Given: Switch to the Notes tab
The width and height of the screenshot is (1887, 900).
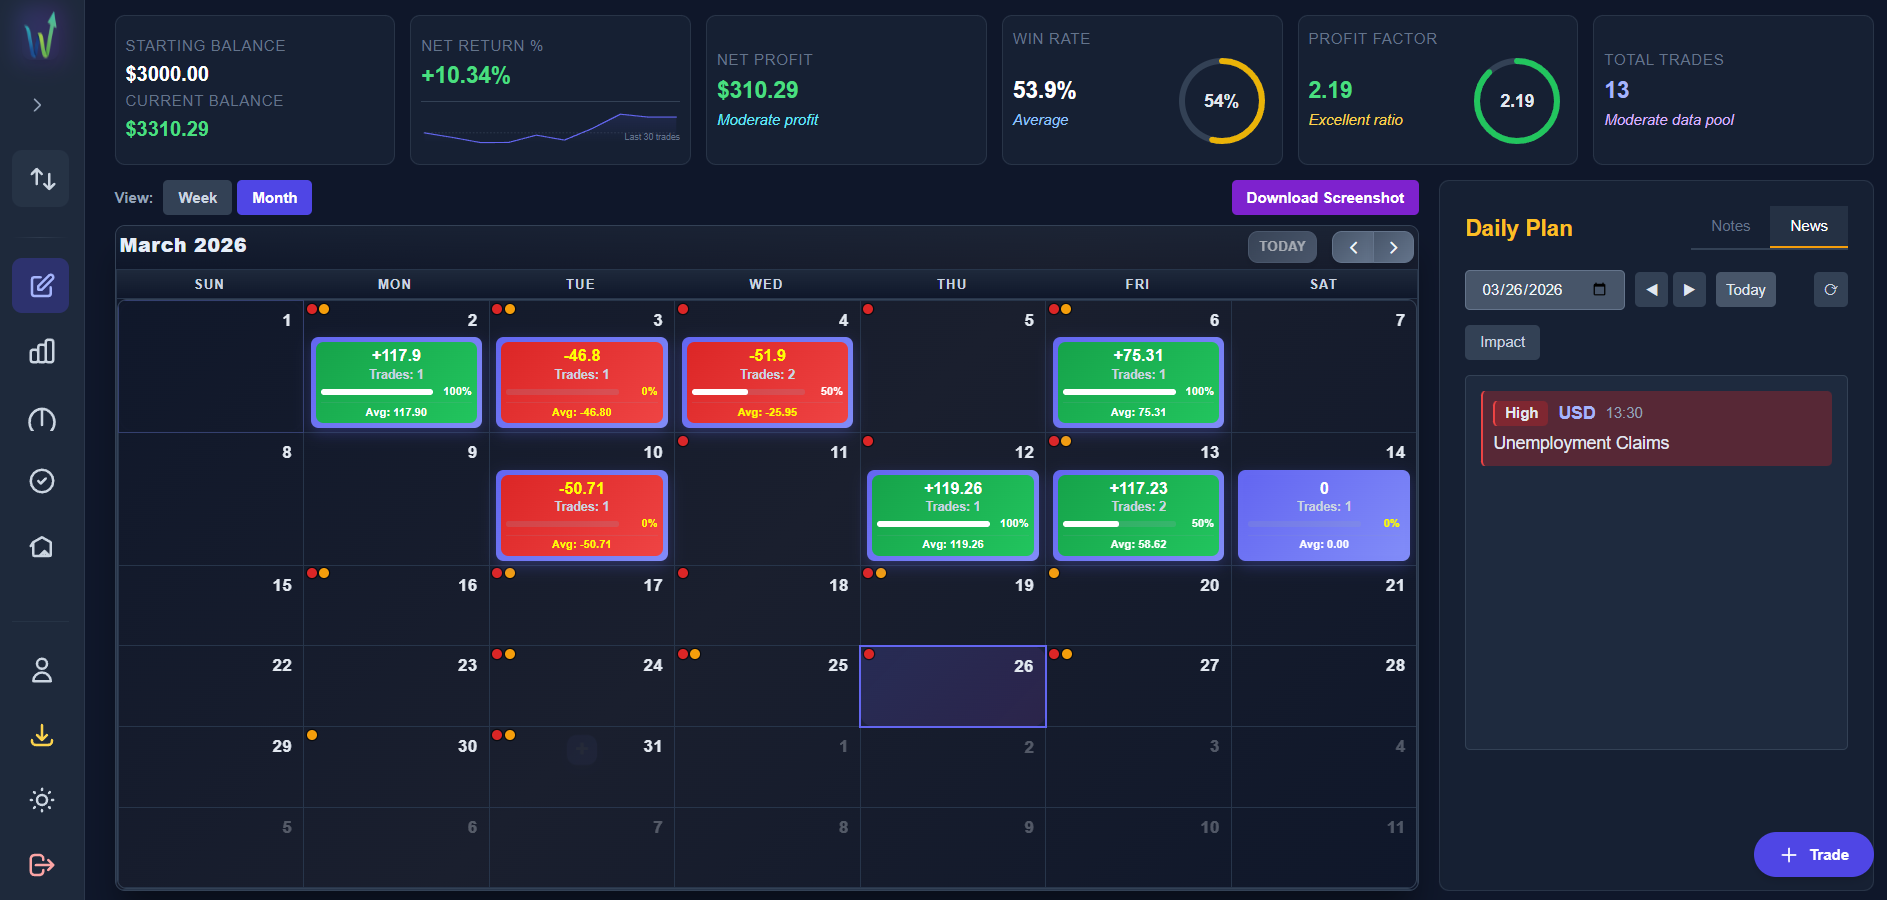Looking at the screenshot, I should (1728, 226).
